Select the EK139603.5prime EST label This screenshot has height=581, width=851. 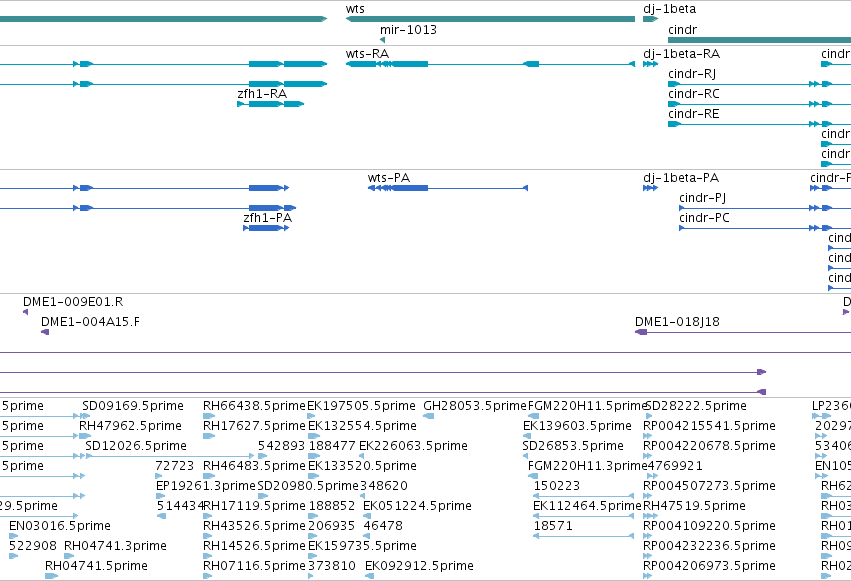coord(577,426)
